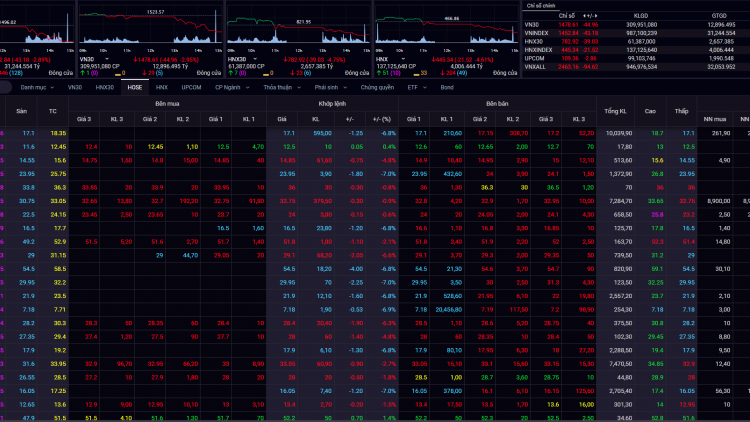
Task: Switch to the Bond tab
Action: [x=447, y=88]
